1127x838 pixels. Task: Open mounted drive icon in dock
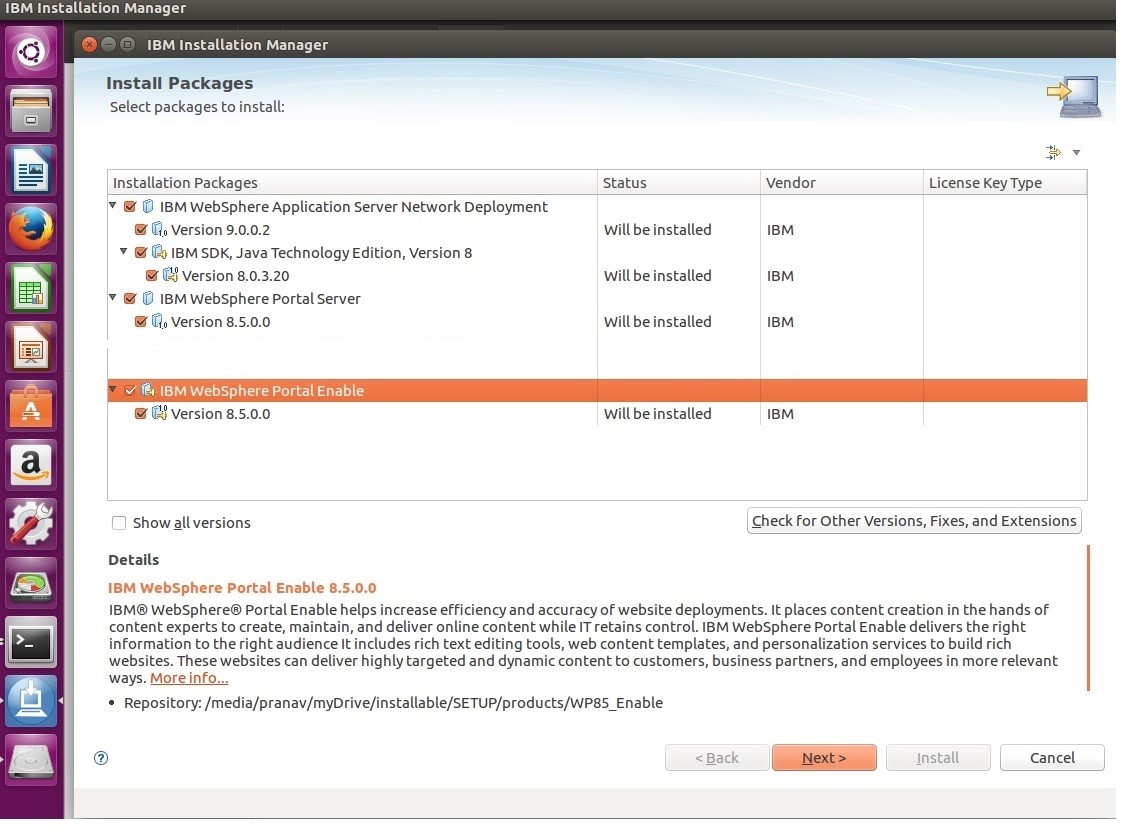(31, 760)
